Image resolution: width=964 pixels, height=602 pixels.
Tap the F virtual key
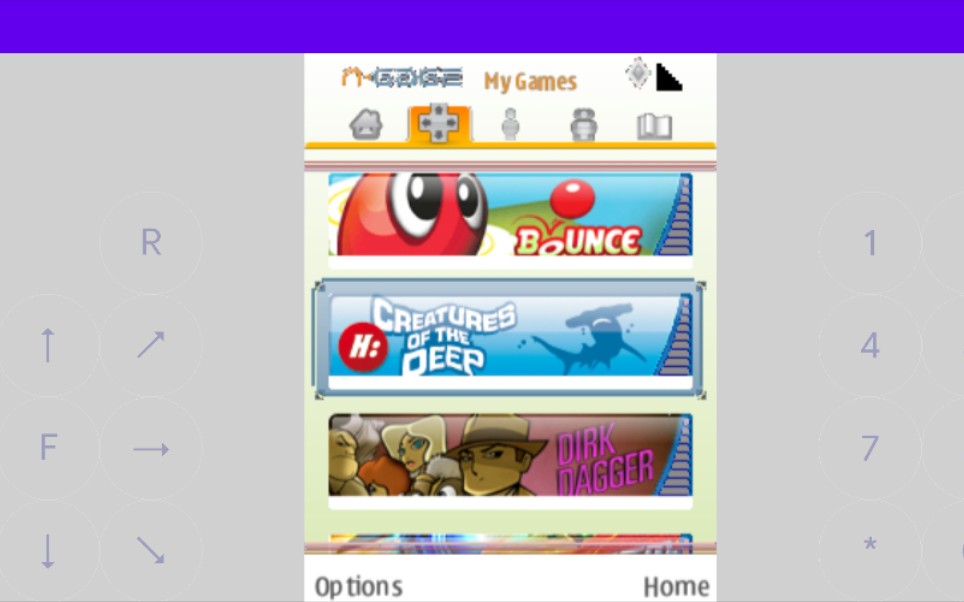49,448
